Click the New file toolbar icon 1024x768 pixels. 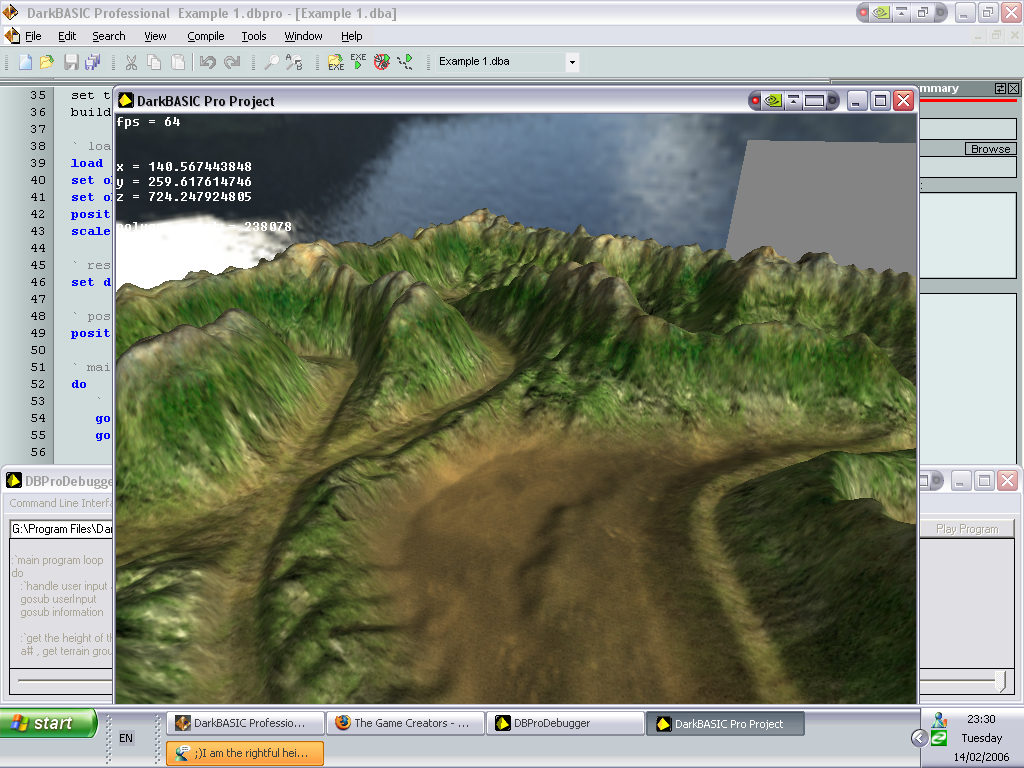(25, 62)
